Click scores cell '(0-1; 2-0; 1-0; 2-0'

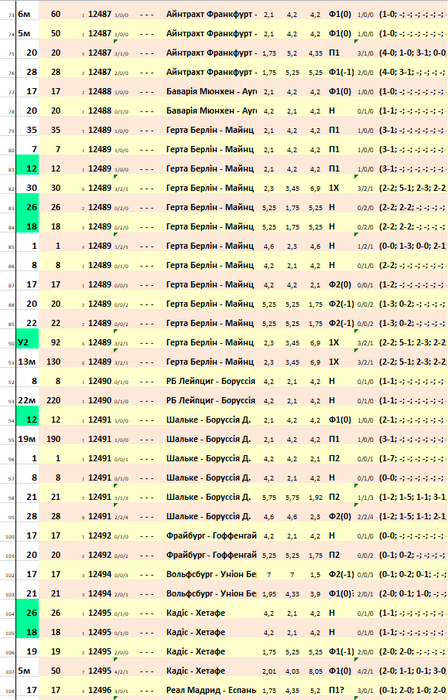413,691
